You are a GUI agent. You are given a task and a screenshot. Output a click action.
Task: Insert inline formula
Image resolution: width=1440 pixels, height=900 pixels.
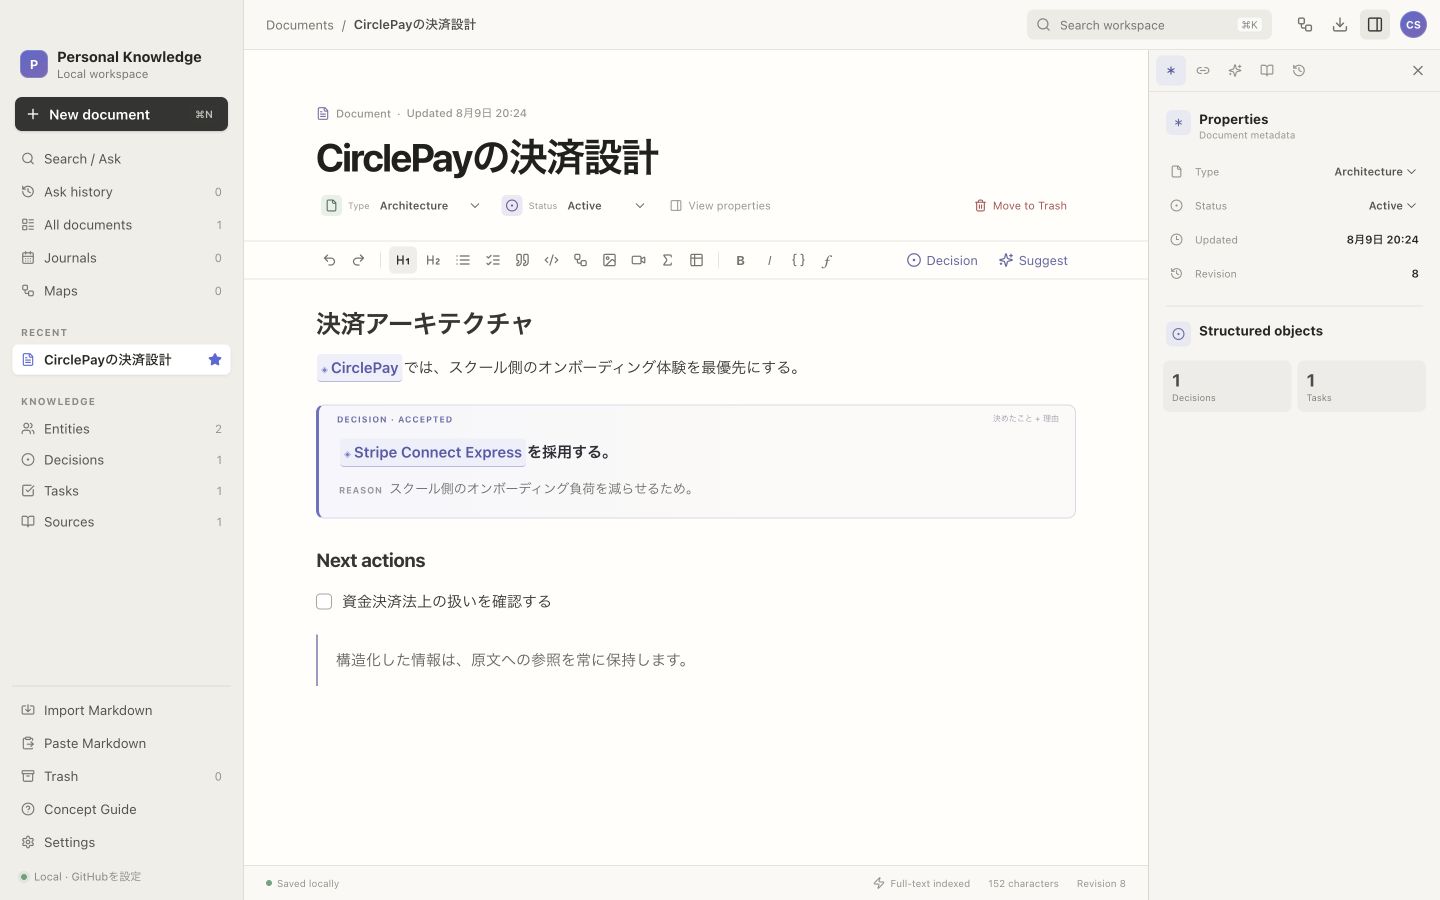pos(827,260)
